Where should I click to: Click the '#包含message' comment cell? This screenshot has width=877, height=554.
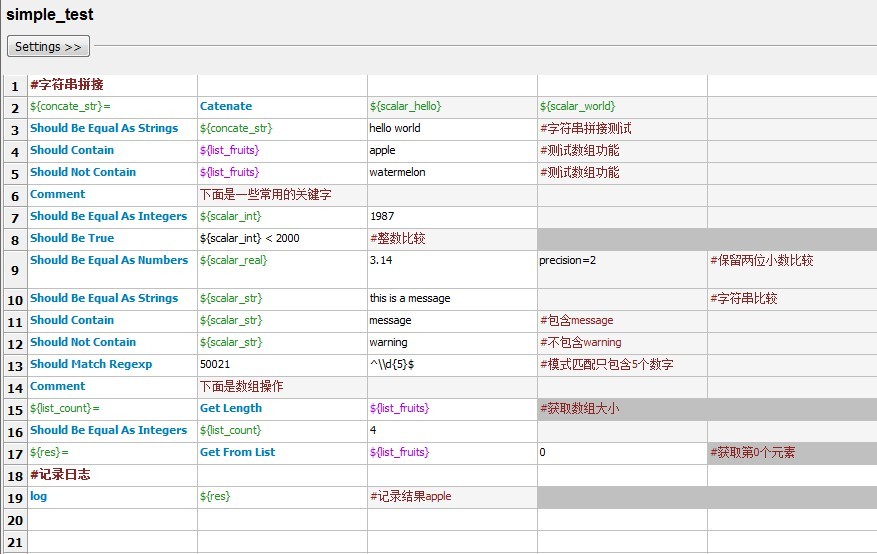623,321
